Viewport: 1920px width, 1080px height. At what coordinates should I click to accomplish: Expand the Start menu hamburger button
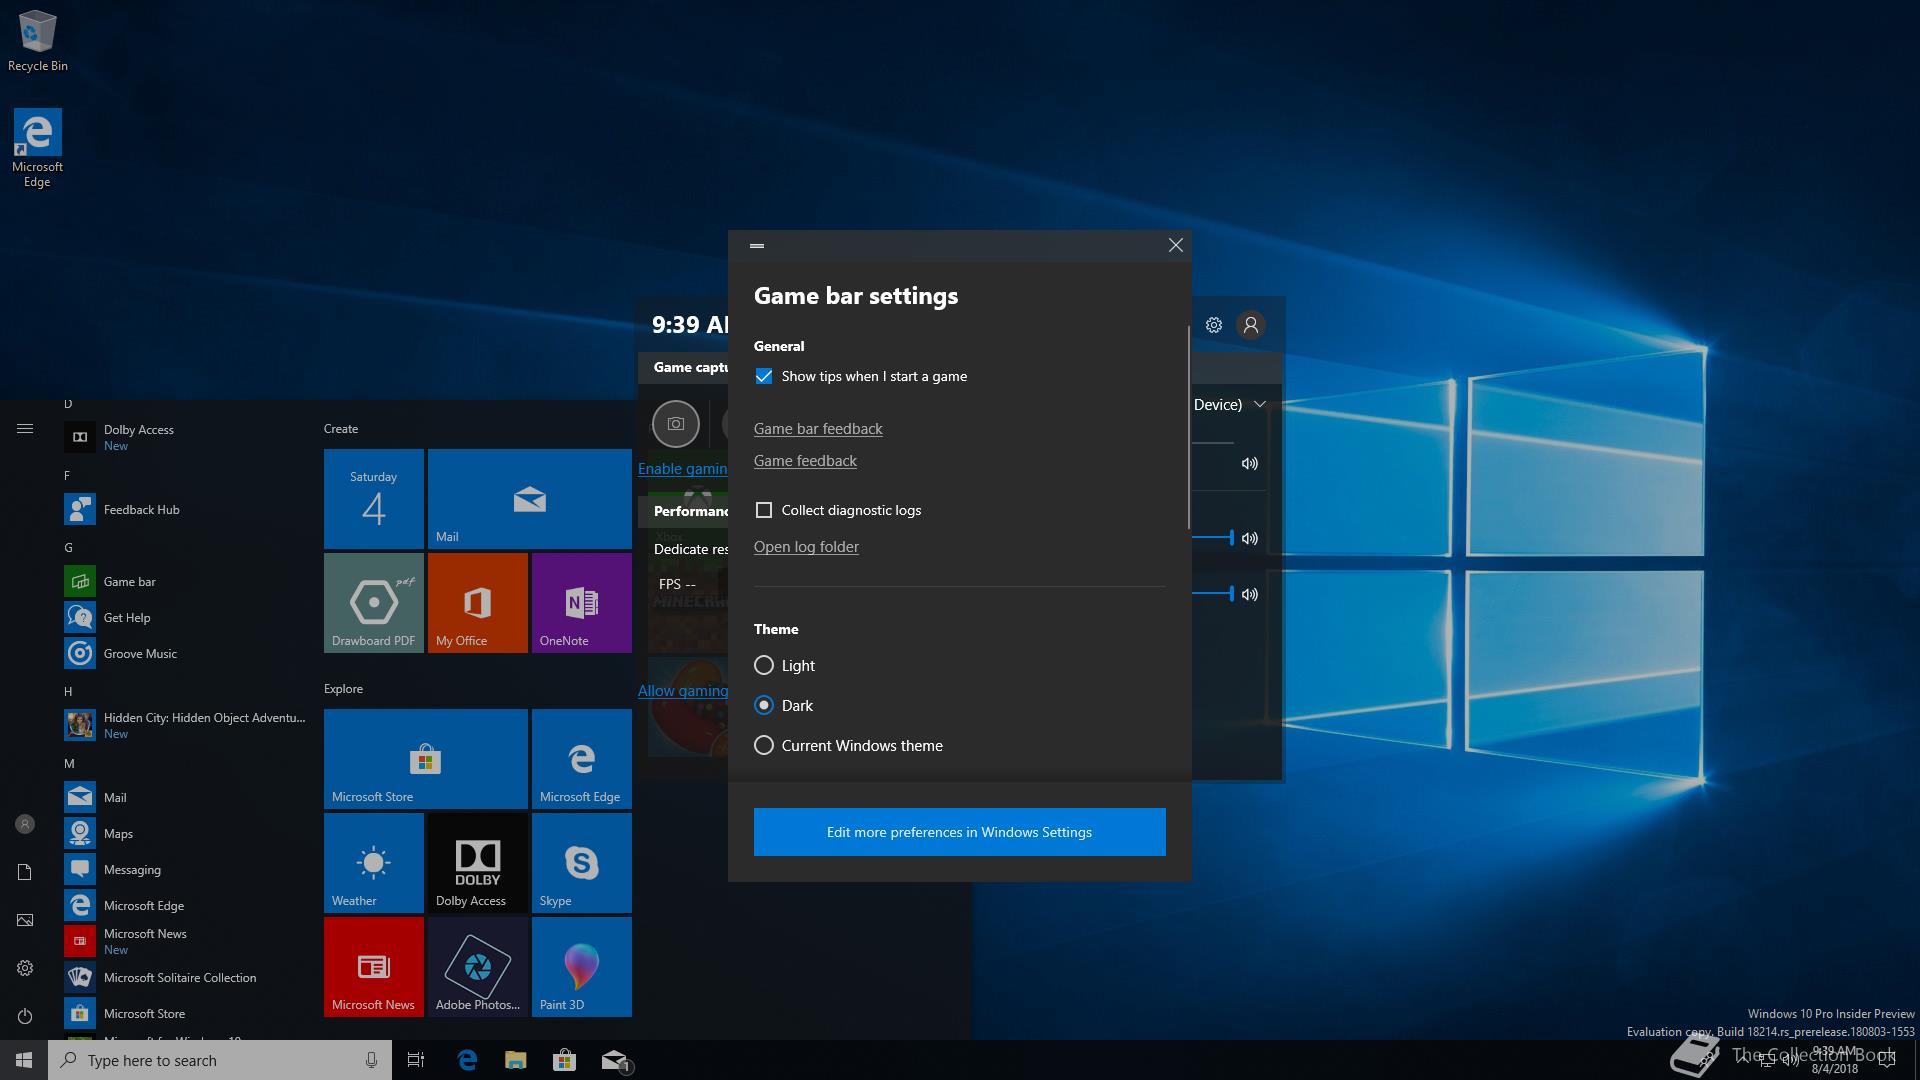(25, 429)
